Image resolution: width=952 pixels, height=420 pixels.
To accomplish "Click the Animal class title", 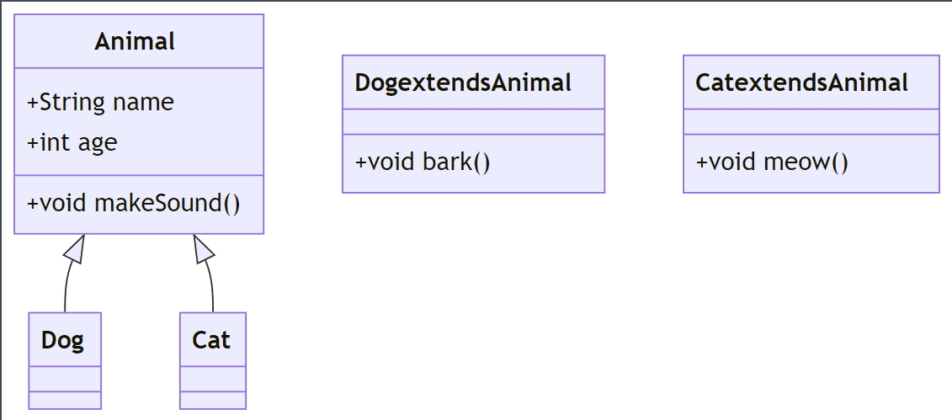I will tap(135, 41).
